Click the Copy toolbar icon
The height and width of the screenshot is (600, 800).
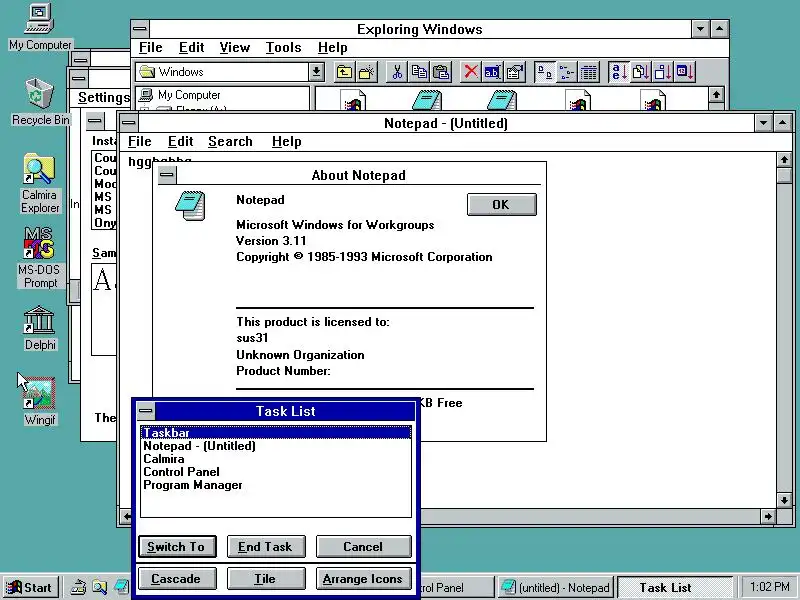(x=419, y=72)
